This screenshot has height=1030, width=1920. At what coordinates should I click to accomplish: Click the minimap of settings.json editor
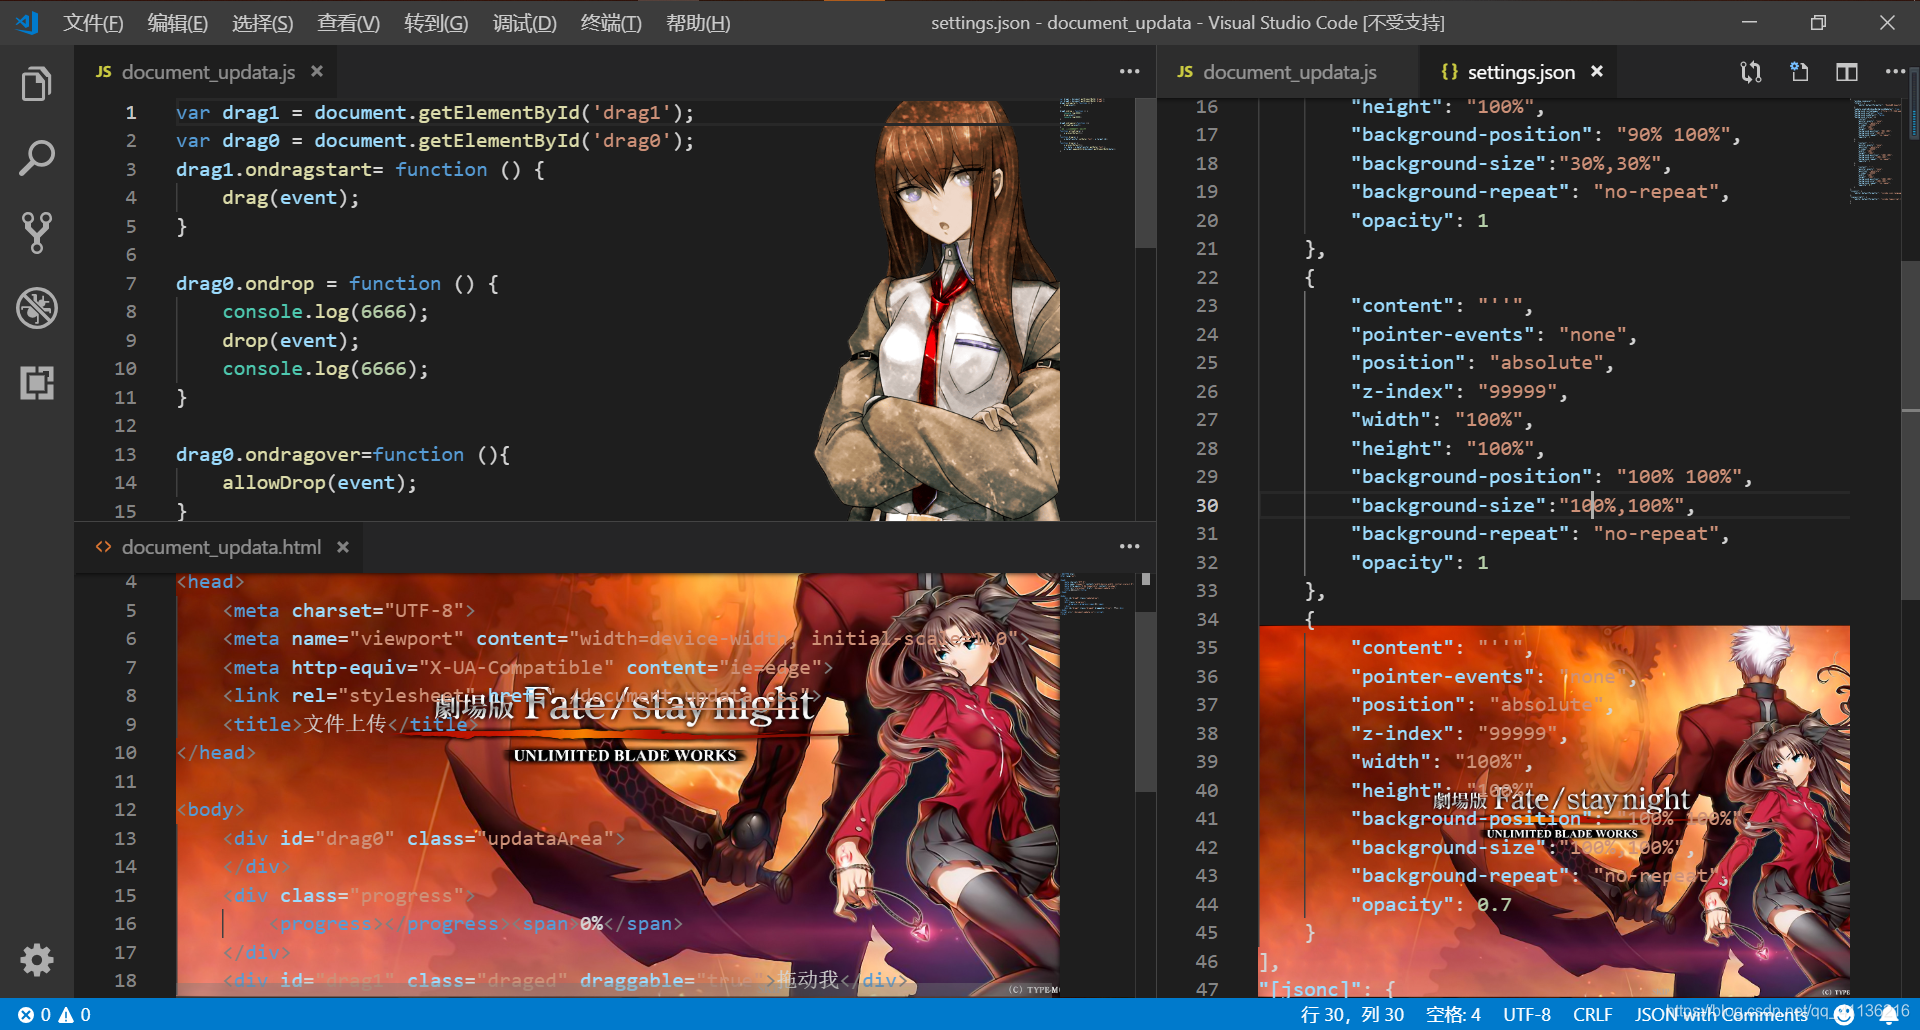[1875, 150]
